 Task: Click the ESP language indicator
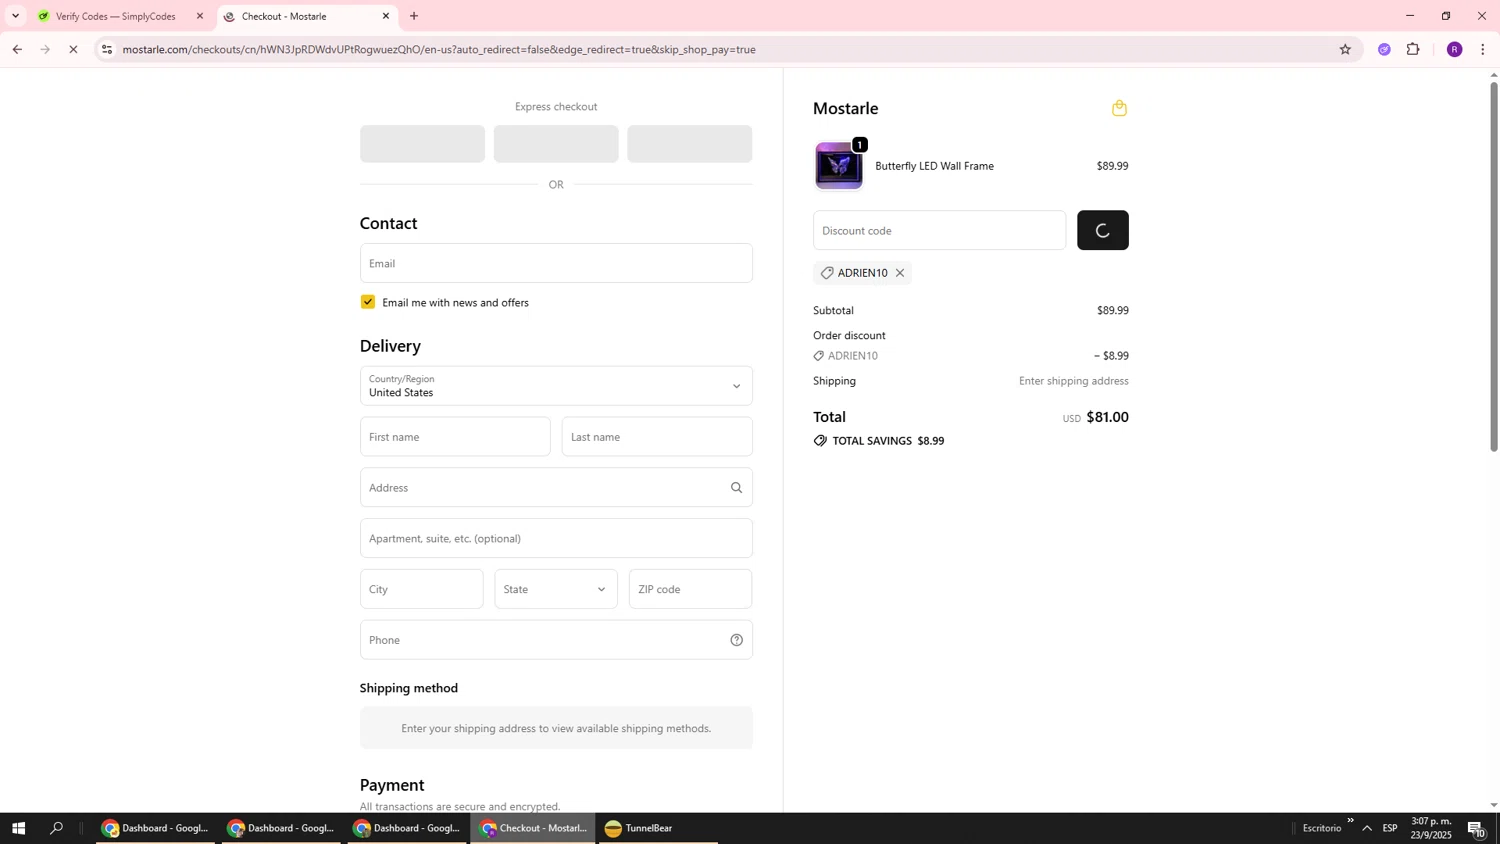(x=1390, y=828)
